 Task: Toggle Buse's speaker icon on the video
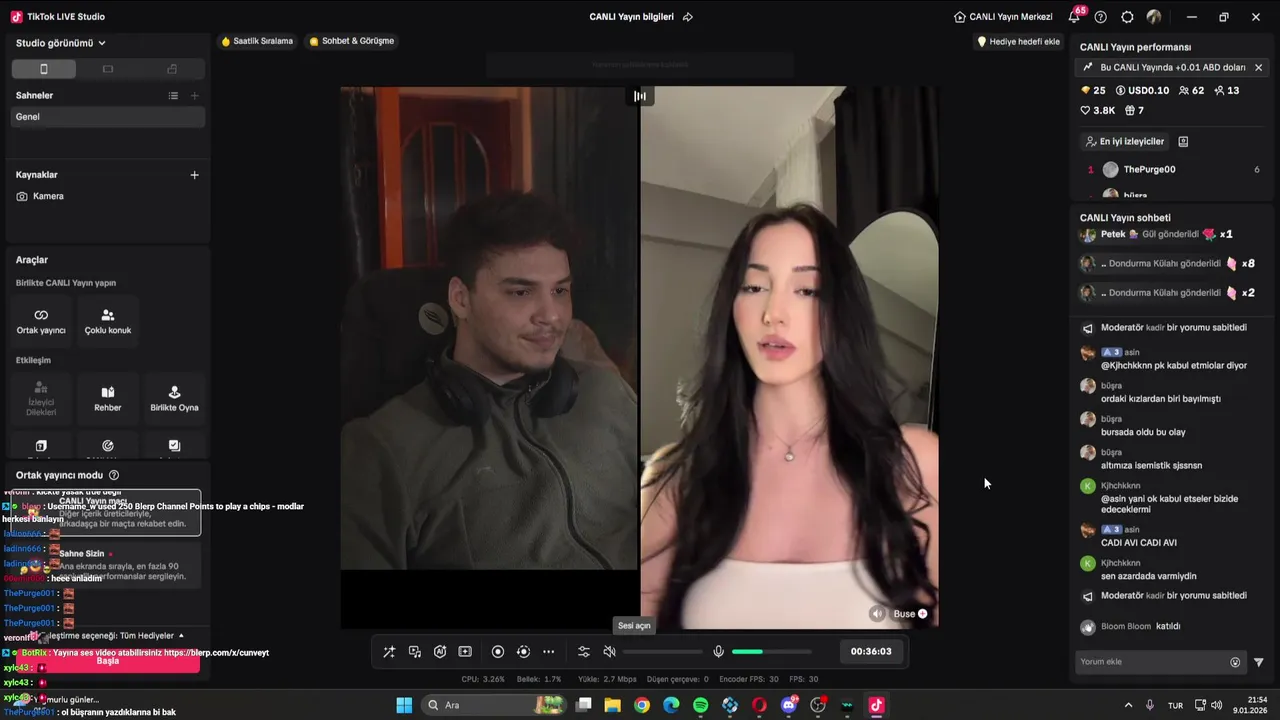[x=877, y=614]
